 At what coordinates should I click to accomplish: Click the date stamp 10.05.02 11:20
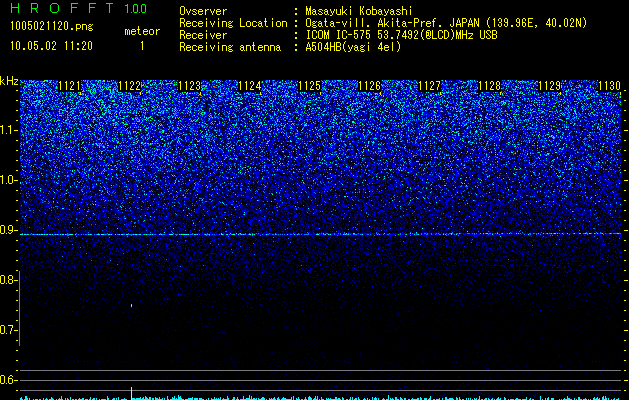51,46
